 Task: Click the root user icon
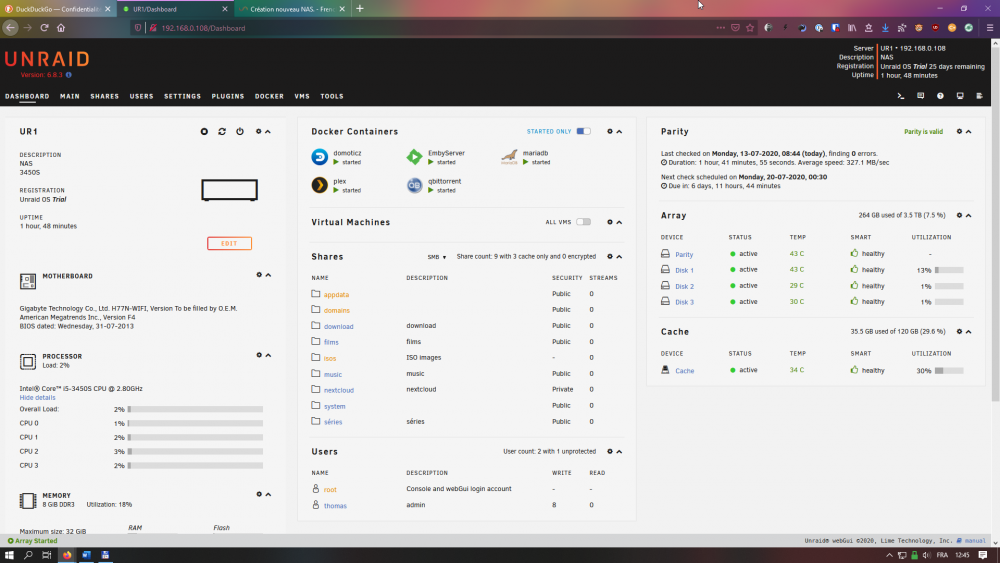pyautogui.click(x=316, y=489)
